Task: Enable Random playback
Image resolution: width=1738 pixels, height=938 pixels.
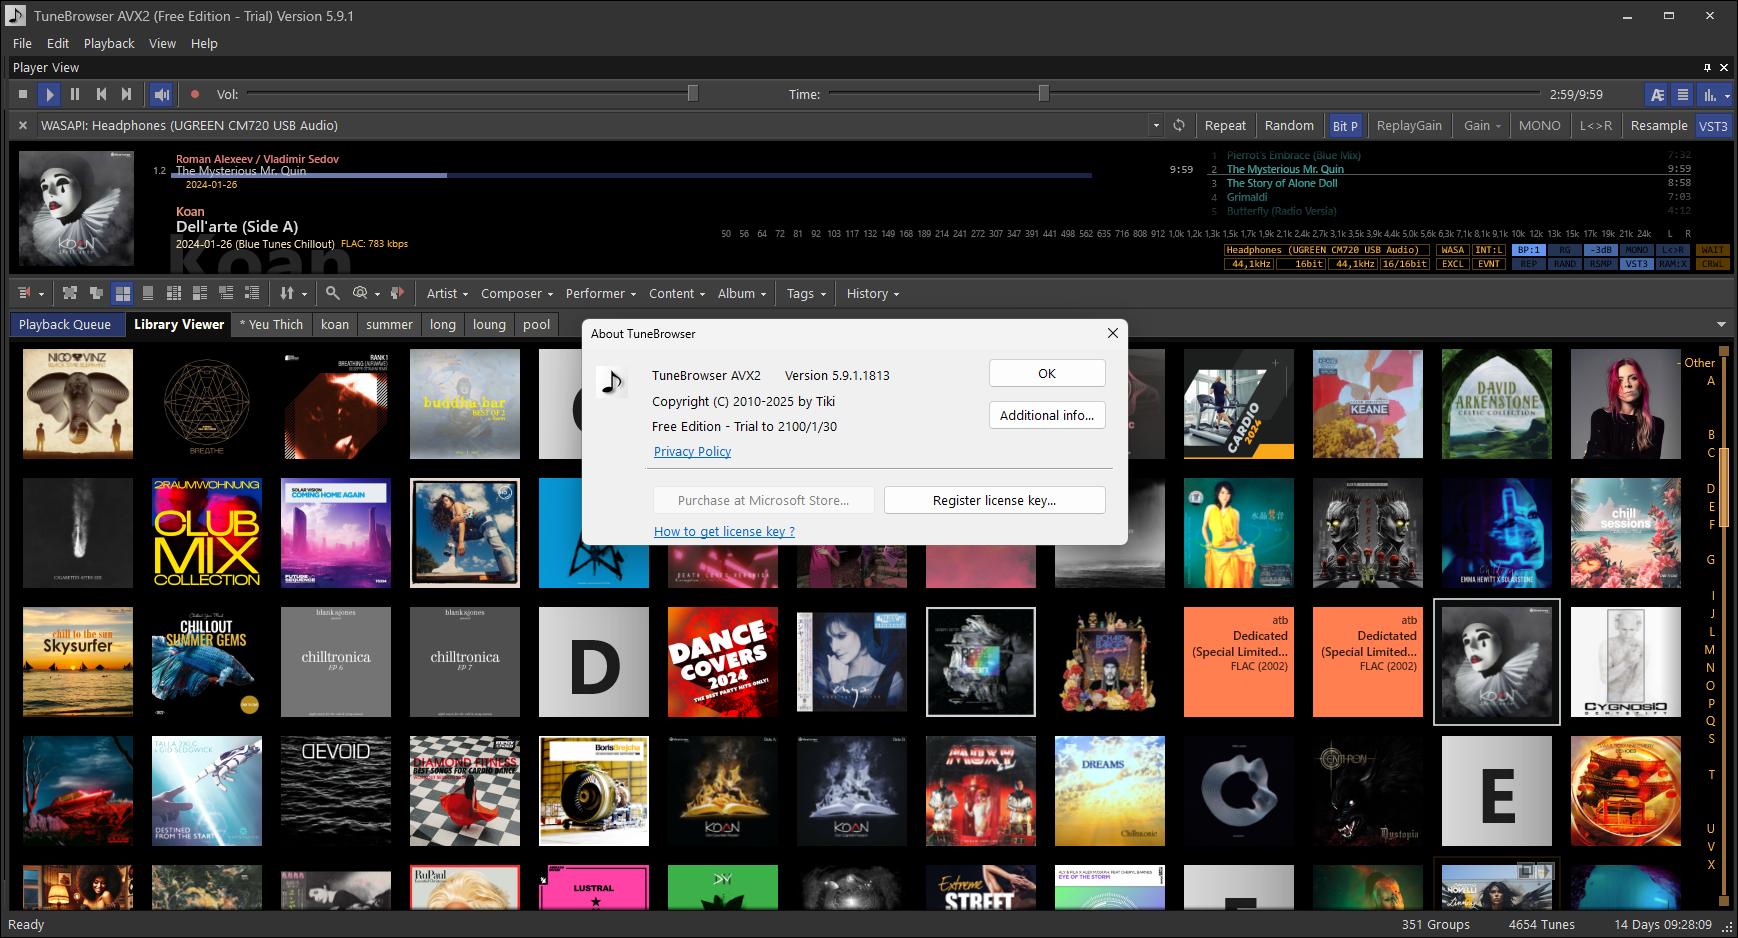Action: [1289, 125]
